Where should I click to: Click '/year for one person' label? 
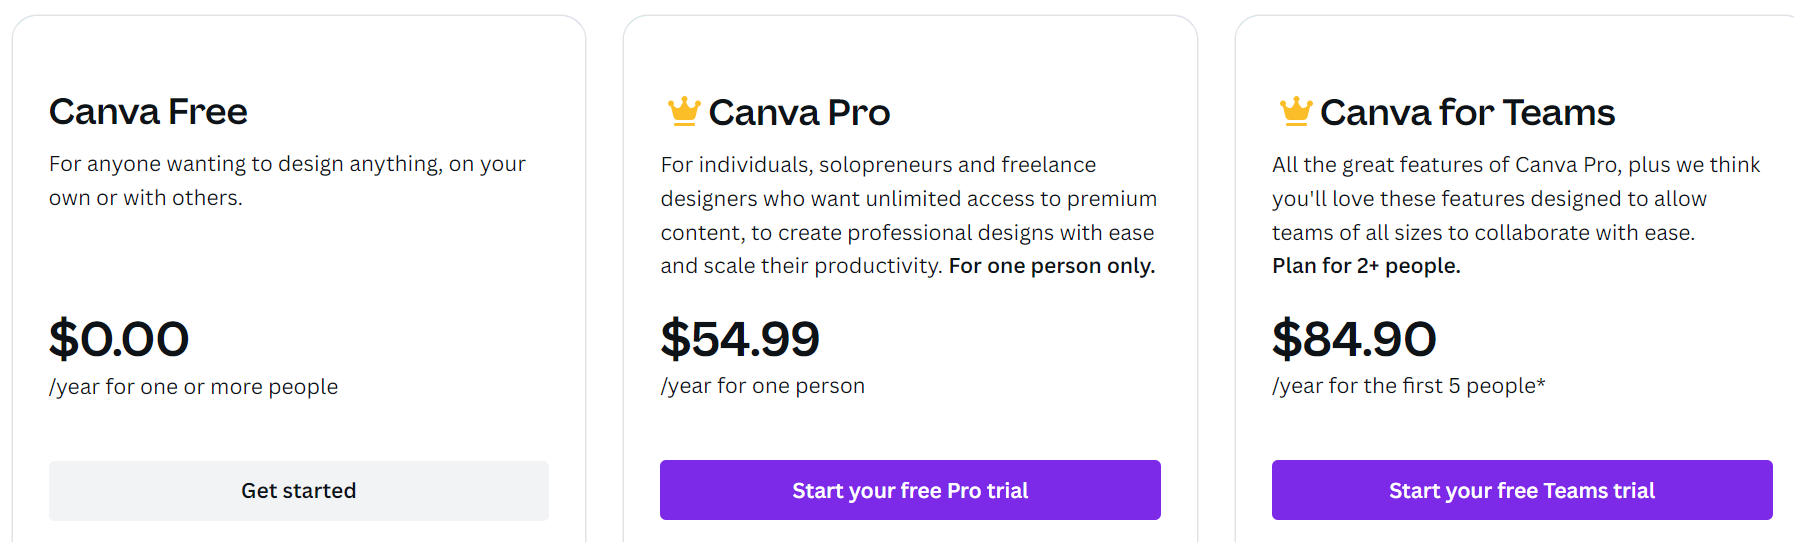click(x=763, y=386)
